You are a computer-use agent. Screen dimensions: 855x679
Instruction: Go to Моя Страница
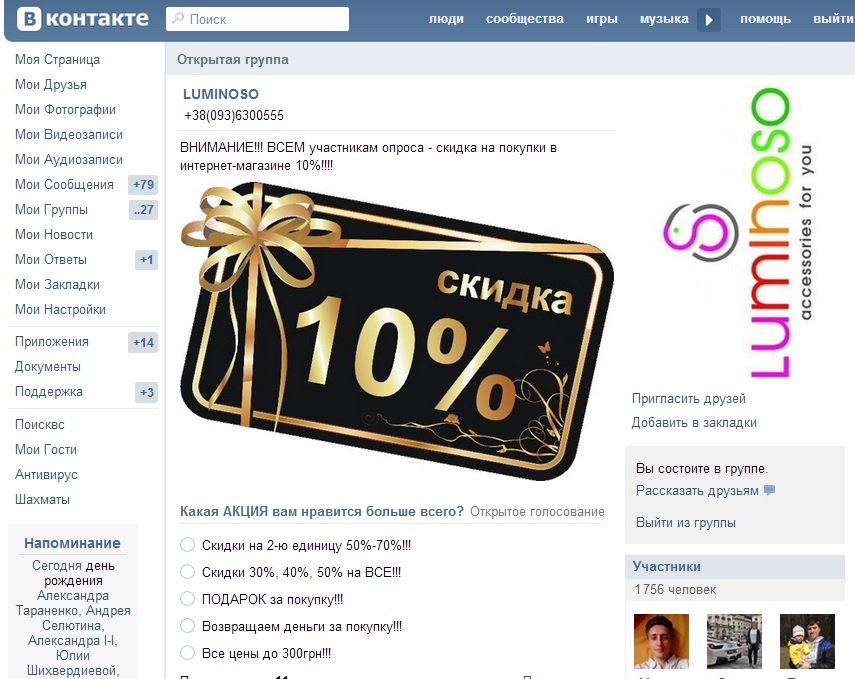tap(57, 59)
